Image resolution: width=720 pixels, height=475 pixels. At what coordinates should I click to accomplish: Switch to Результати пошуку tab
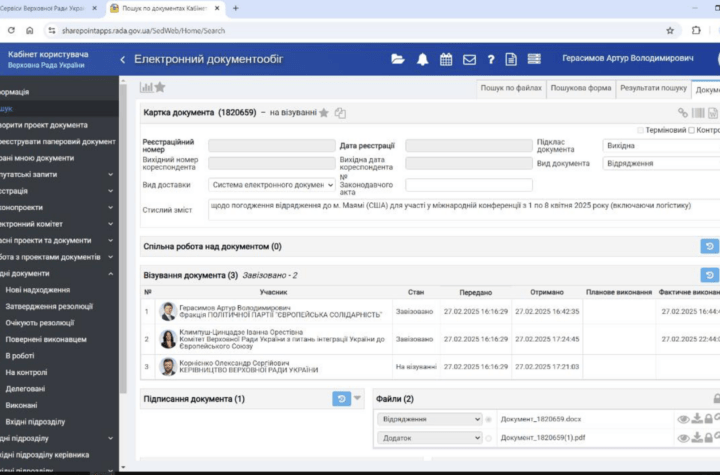[653, 88]
